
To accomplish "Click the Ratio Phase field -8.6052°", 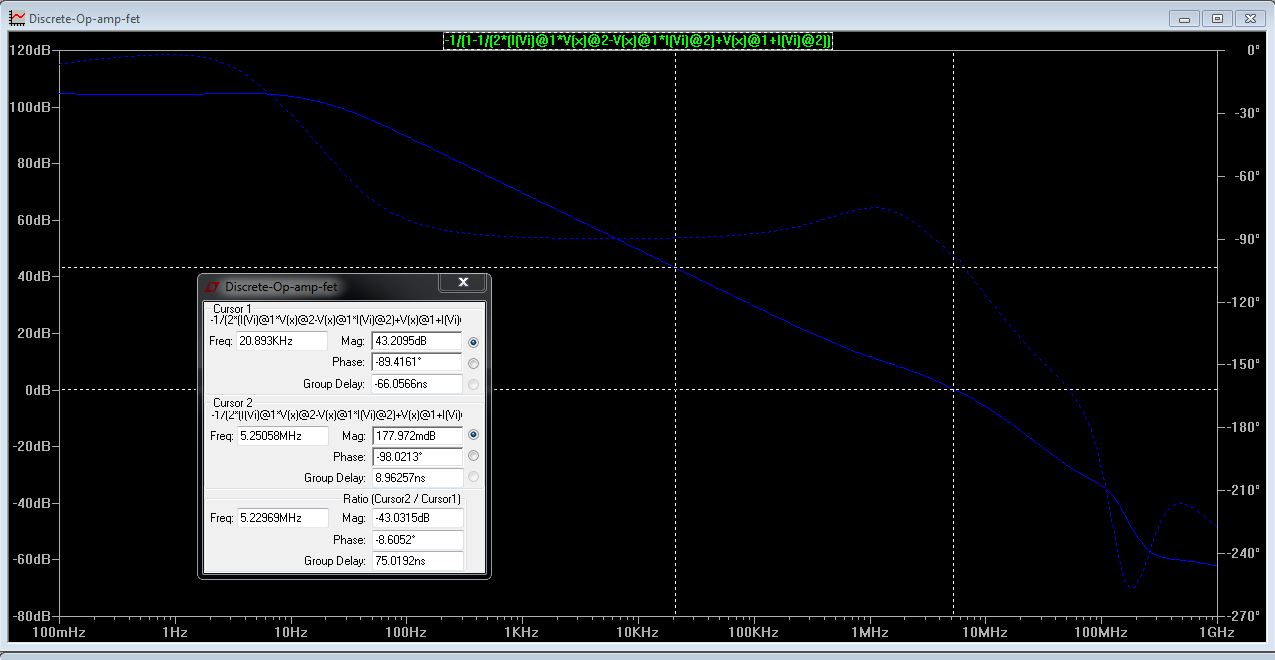I will pos(416,540).
